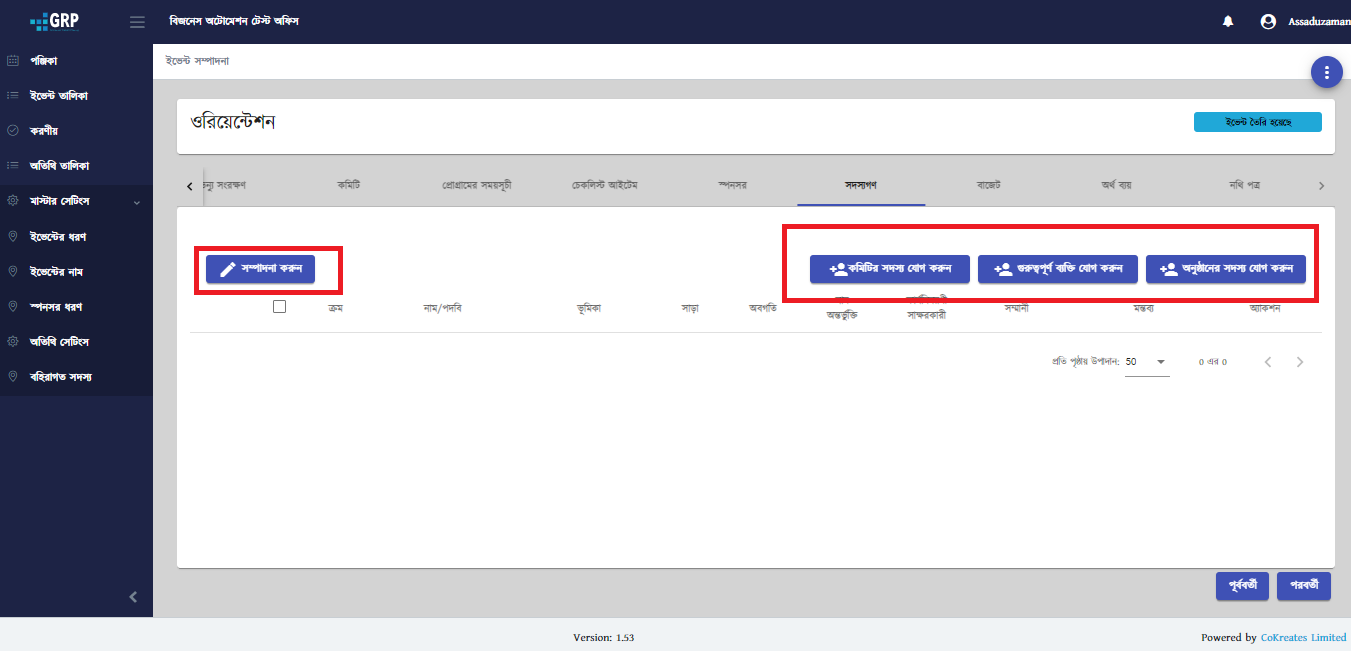1351x651 pixels.
Task: Open the floating three-dot options button
Action: tap(1326, 72)
